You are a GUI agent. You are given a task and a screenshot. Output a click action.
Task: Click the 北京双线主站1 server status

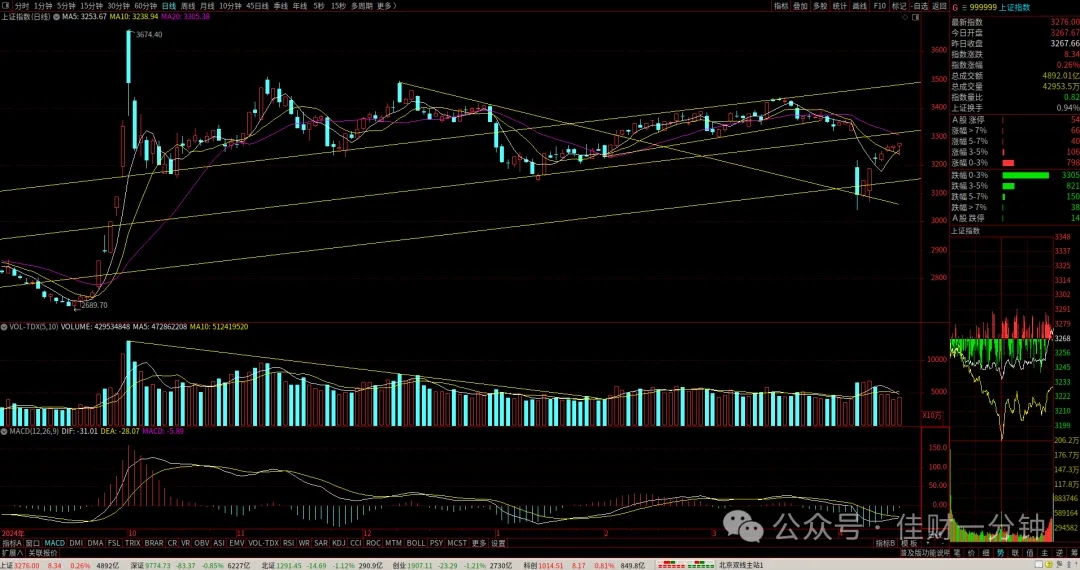(741, 565)
